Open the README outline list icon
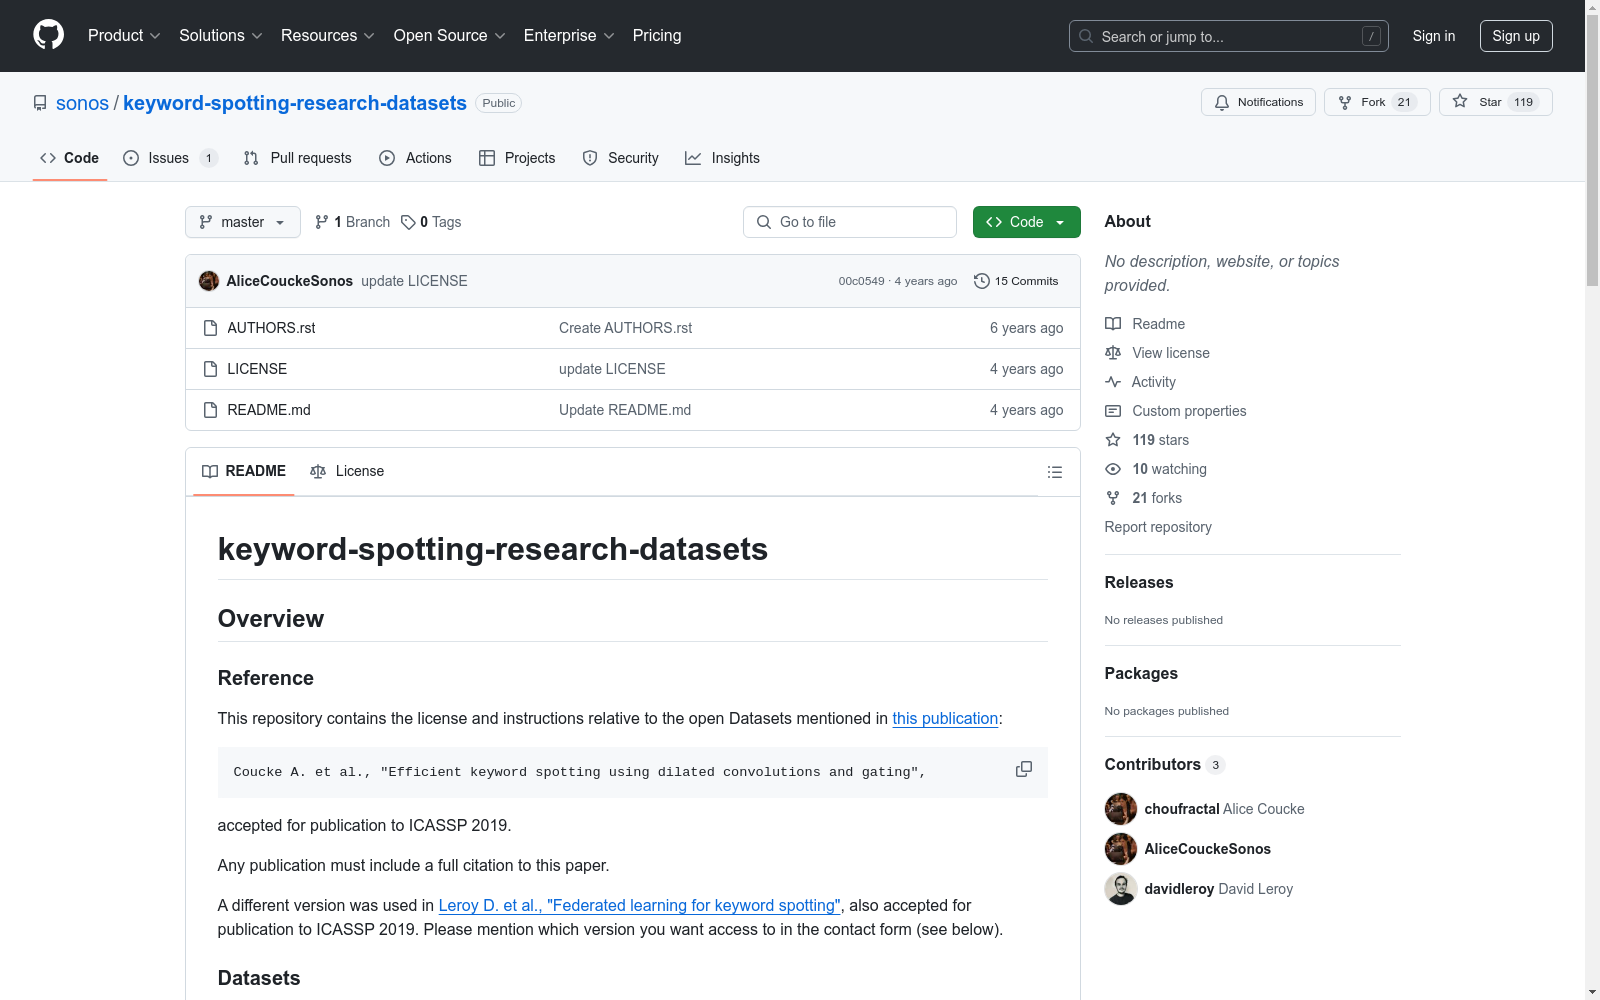The width and height of the screenshot is (1600, 1000). pyautogui.click(x=1054, y=472)
